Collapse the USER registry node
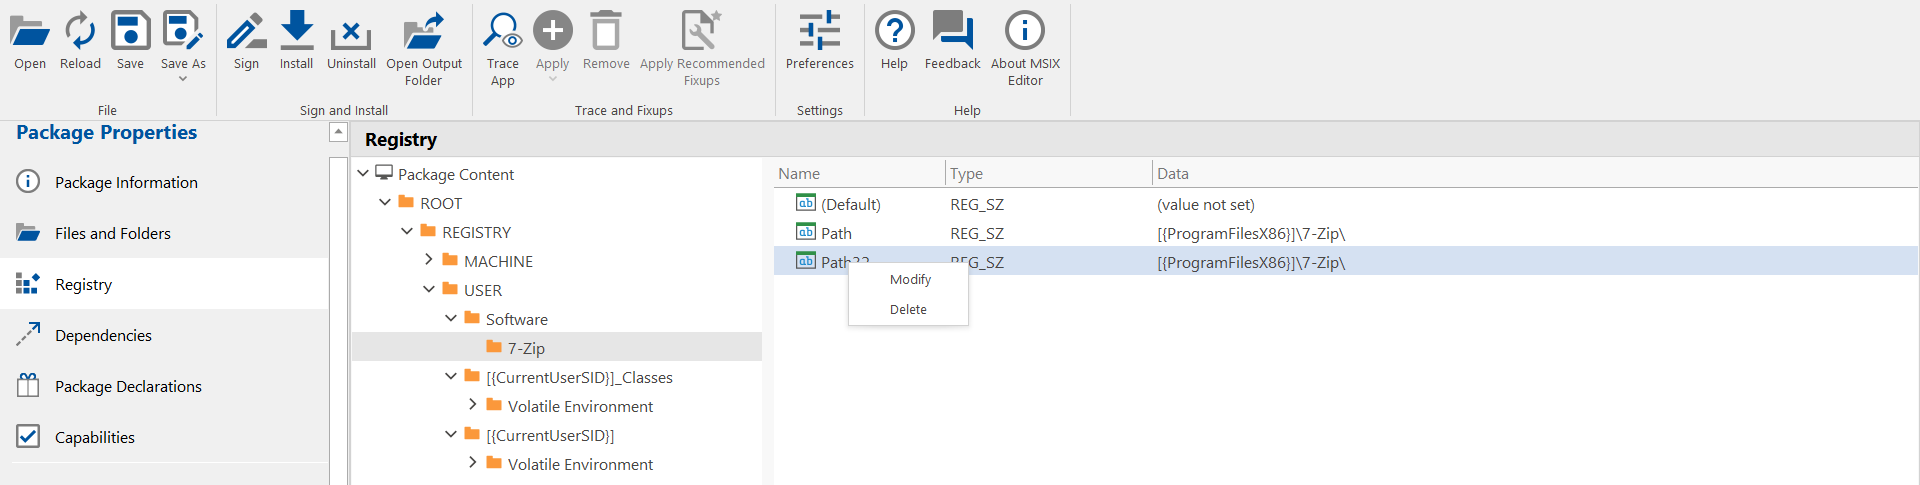Image resolution: width=1920 pixels, height=485 pixels. (429, 289)
